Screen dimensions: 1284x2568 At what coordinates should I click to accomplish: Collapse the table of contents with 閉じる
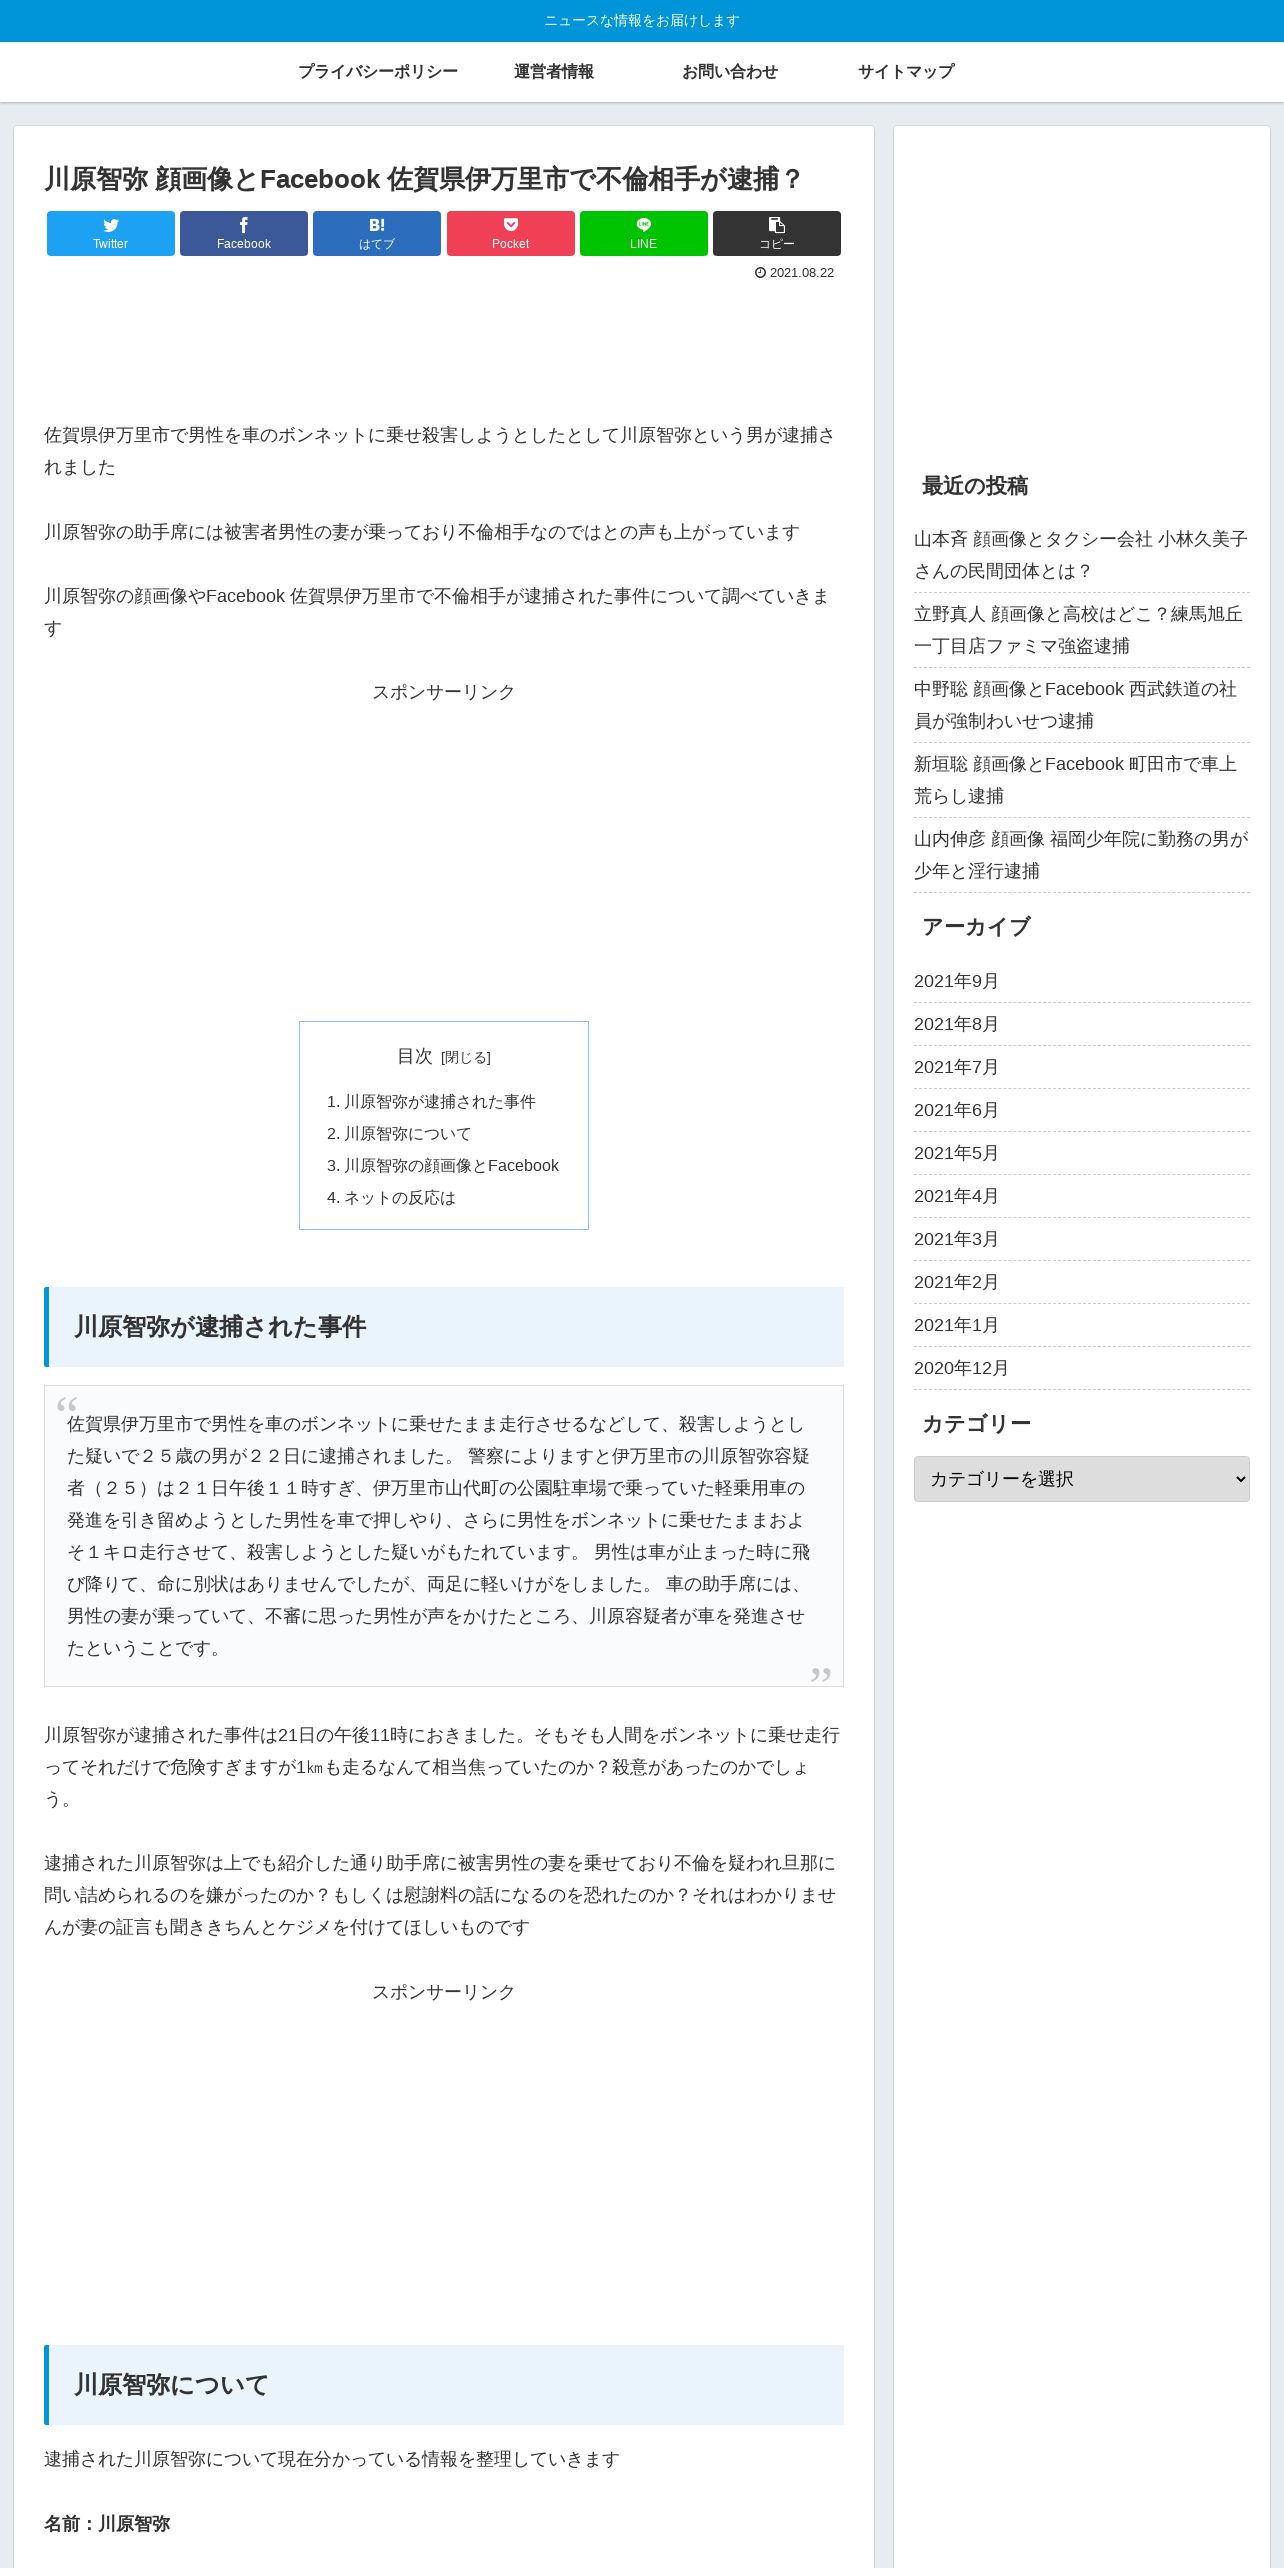pyautogui.click(x=466, y=1058)
